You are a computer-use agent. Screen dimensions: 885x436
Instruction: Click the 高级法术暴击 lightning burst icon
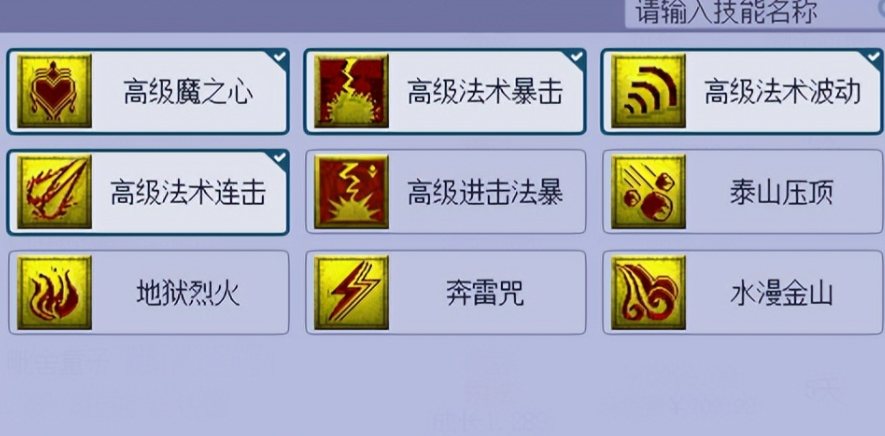point(351,91)
